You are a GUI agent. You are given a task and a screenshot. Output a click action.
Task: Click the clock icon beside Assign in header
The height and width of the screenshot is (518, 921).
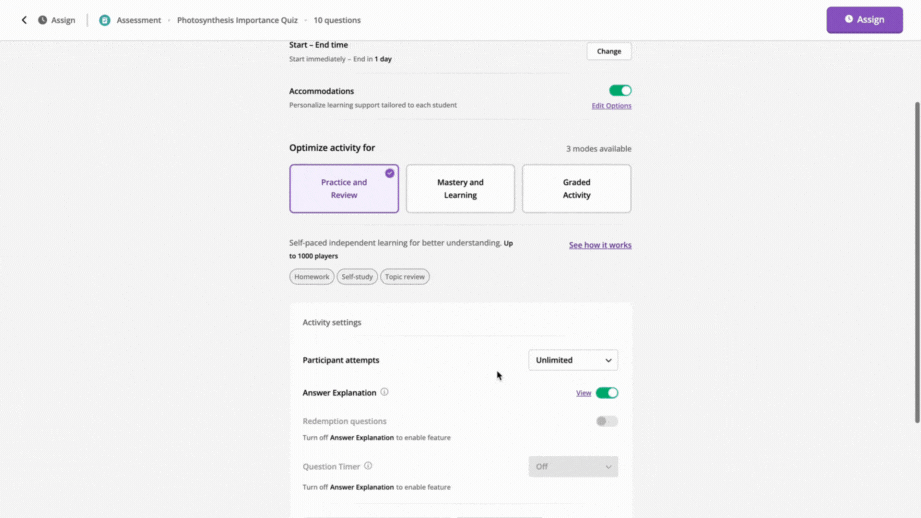[42, 20]
